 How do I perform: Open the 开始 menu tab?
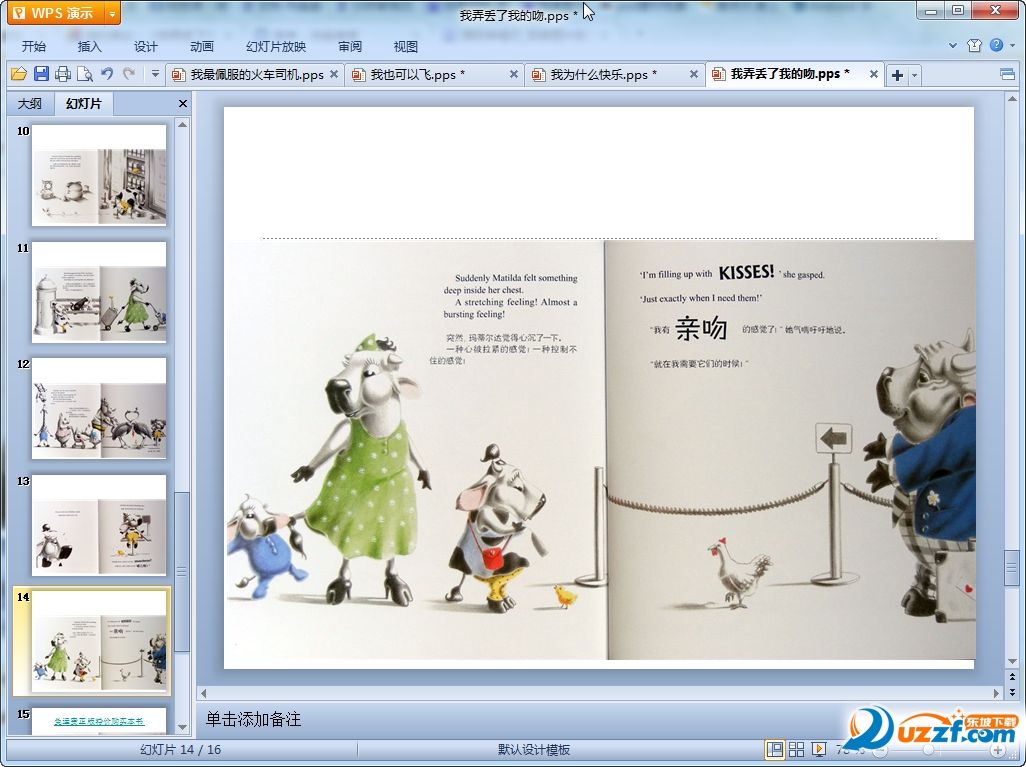[33, 46]
